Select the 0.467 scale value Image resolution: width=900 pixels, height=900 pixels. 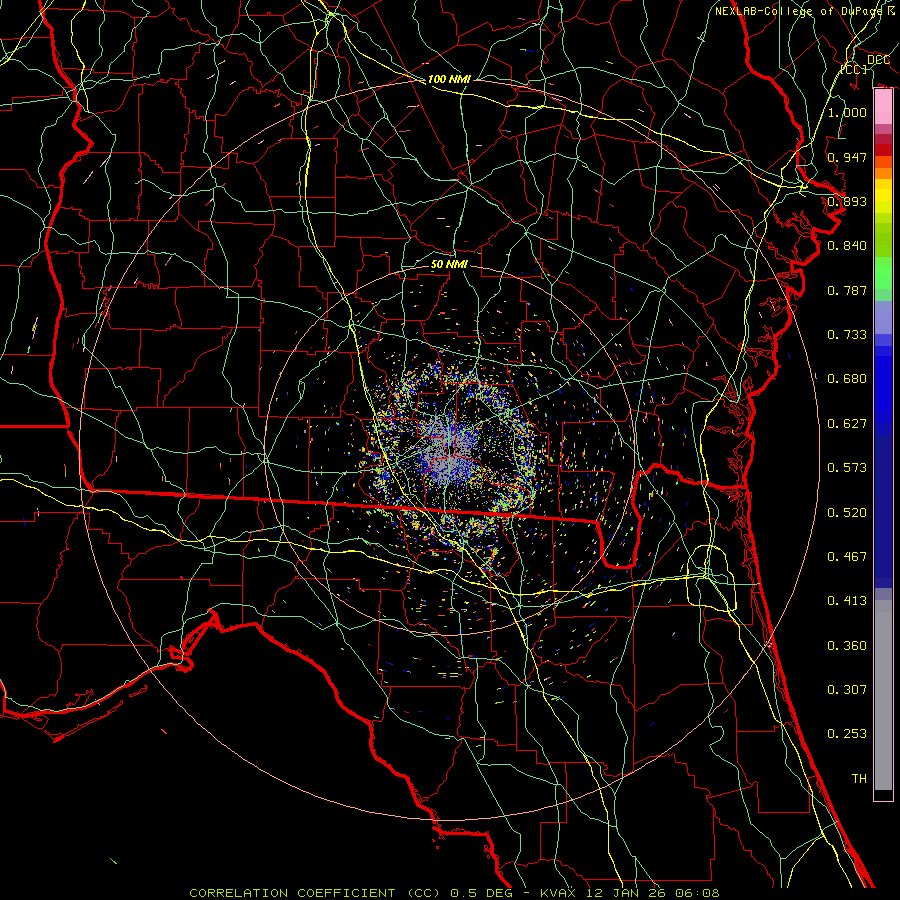(847, 557)
